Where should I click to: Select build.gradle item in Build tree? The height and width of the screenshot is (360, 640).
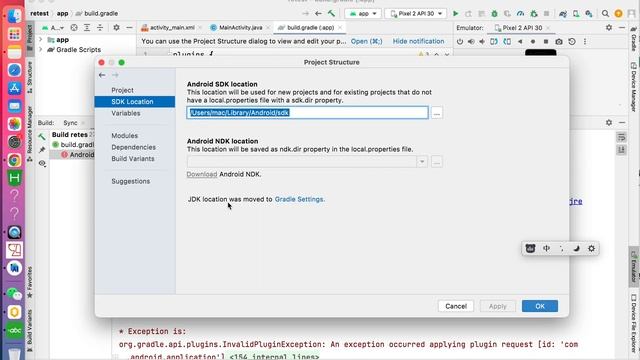(73, 144)
